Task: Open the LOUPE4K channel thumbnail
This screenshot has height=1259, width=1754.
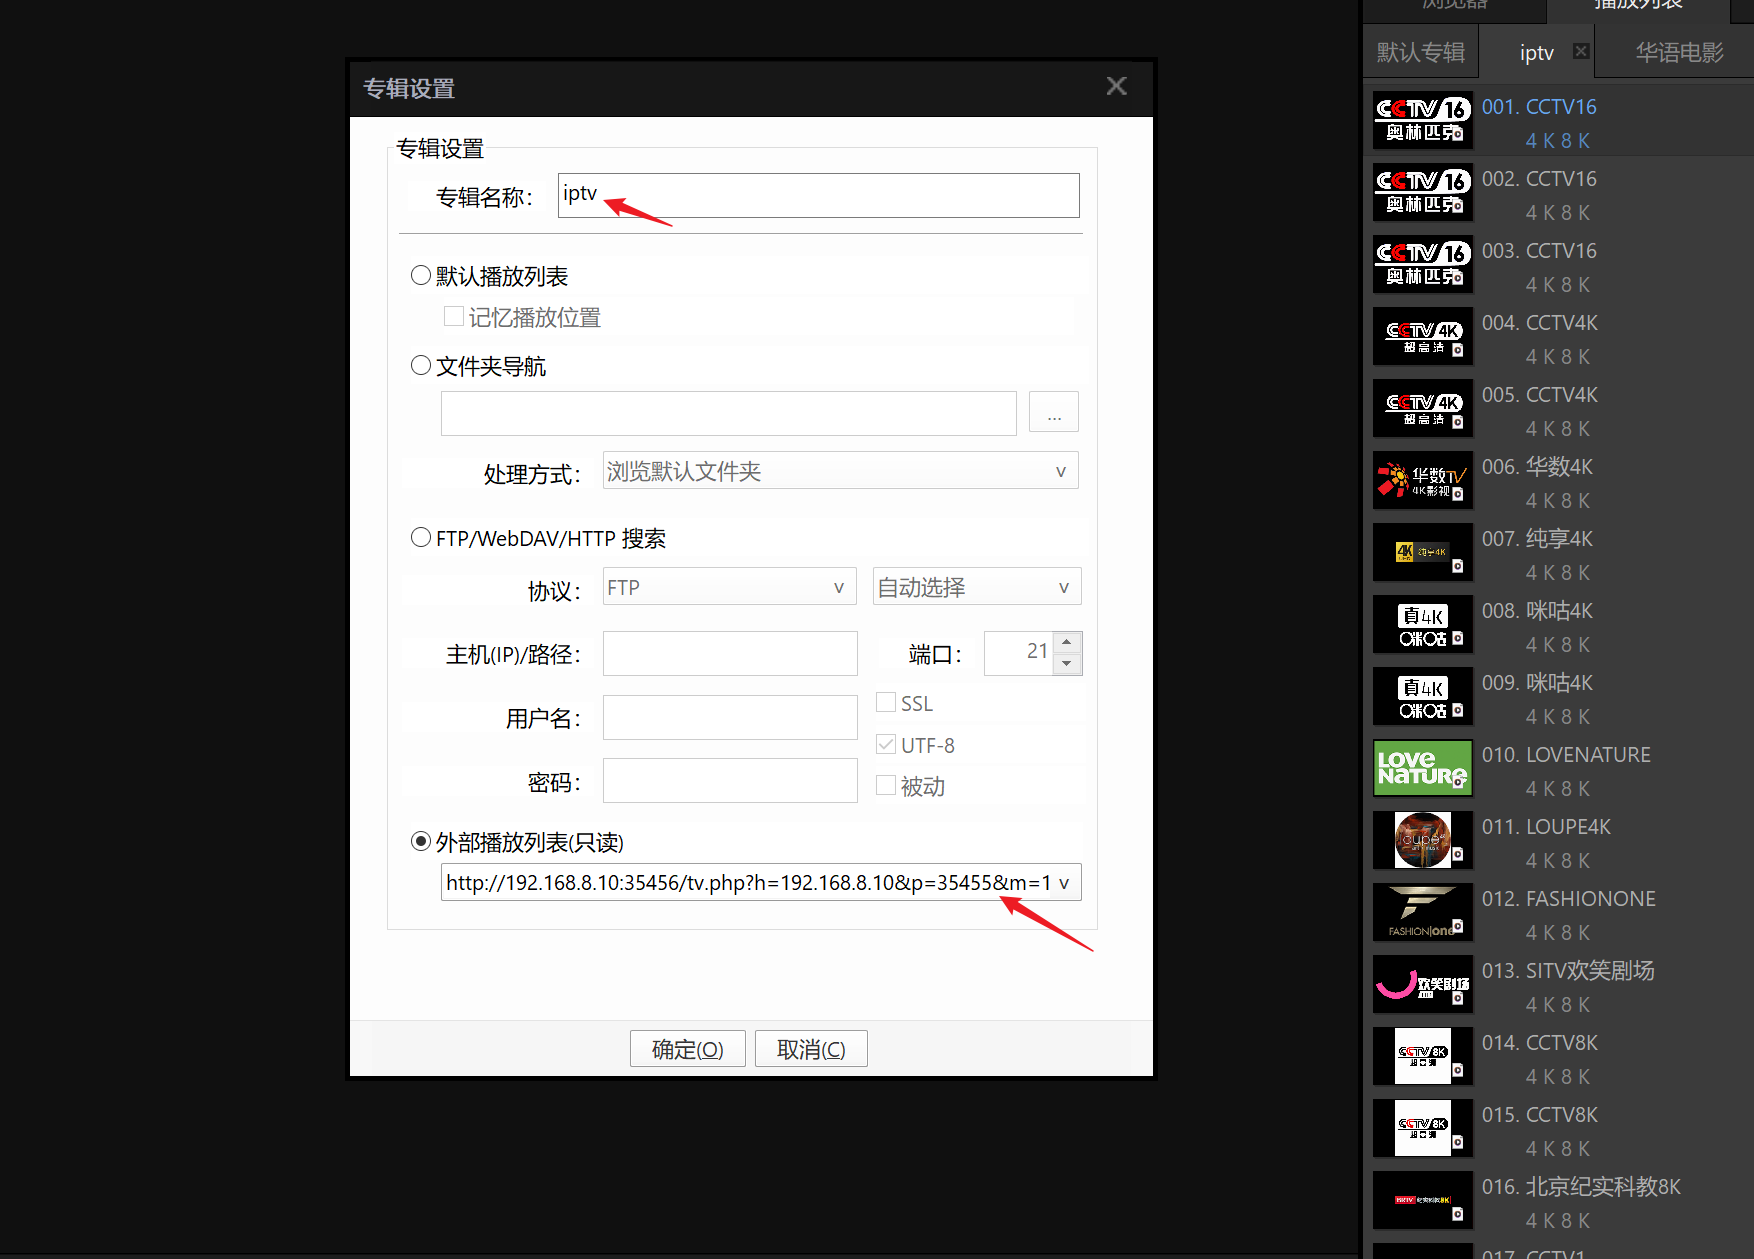Action: coord(1423,841)
